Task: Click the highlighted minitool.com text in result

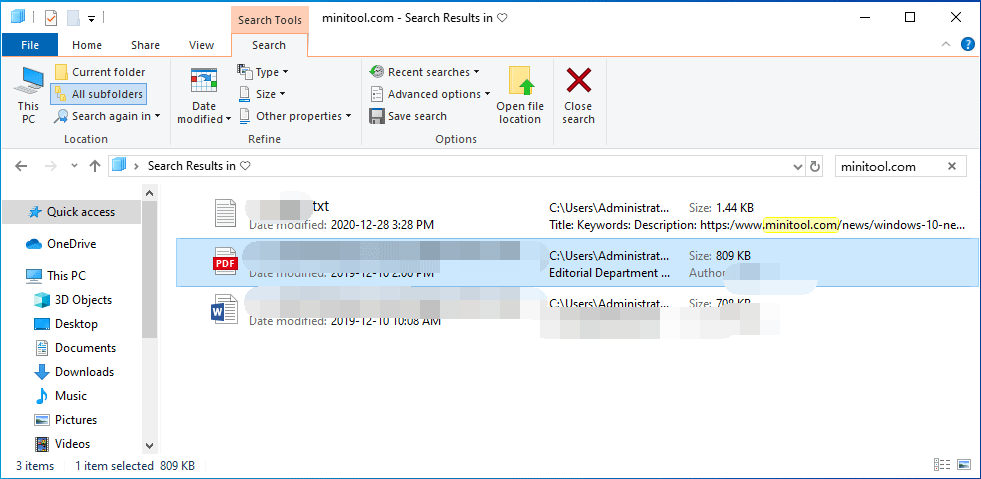Action: (x=801, y=224)
